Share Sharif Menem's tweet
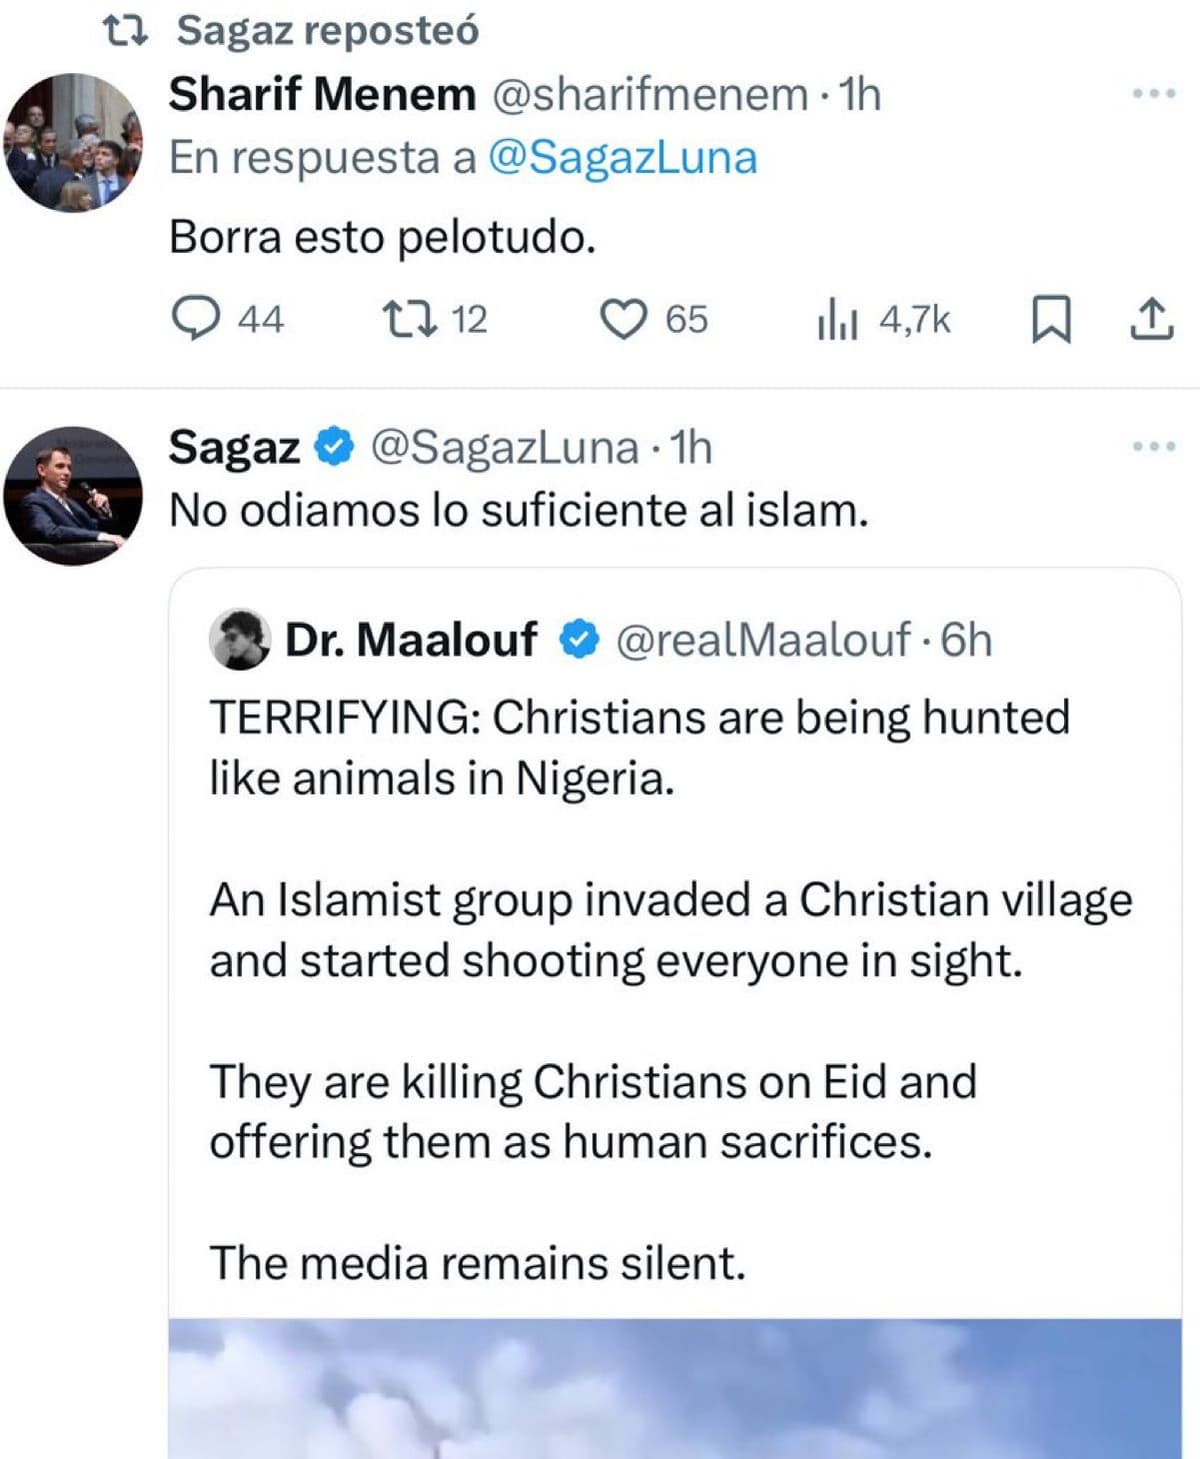 [1151, 319]
